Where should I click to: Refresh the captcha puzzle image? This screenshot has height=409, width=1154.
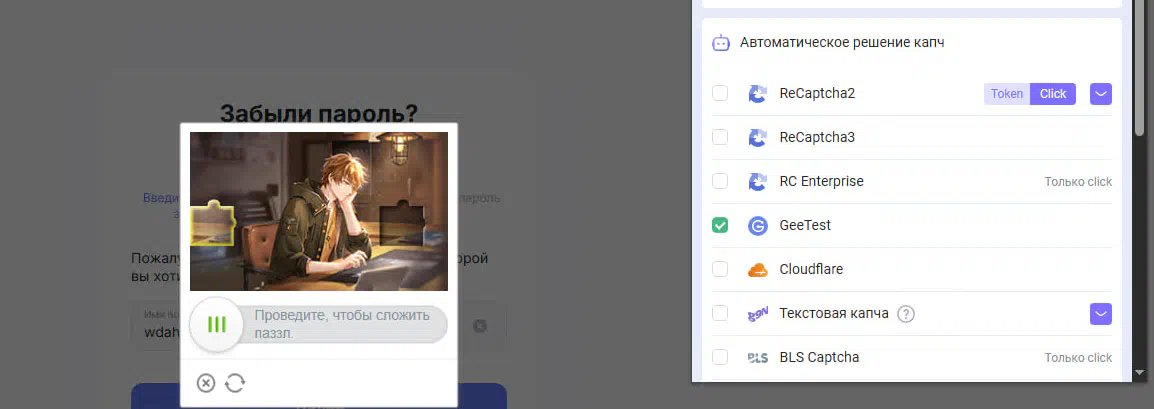point(235,383)
